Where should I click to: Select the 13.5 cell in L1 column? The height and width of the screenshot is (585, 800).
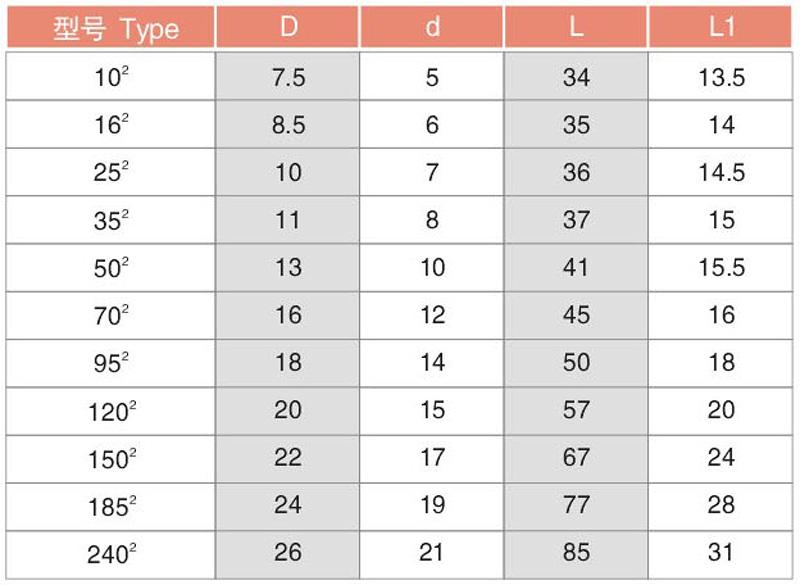coord(720,77)
